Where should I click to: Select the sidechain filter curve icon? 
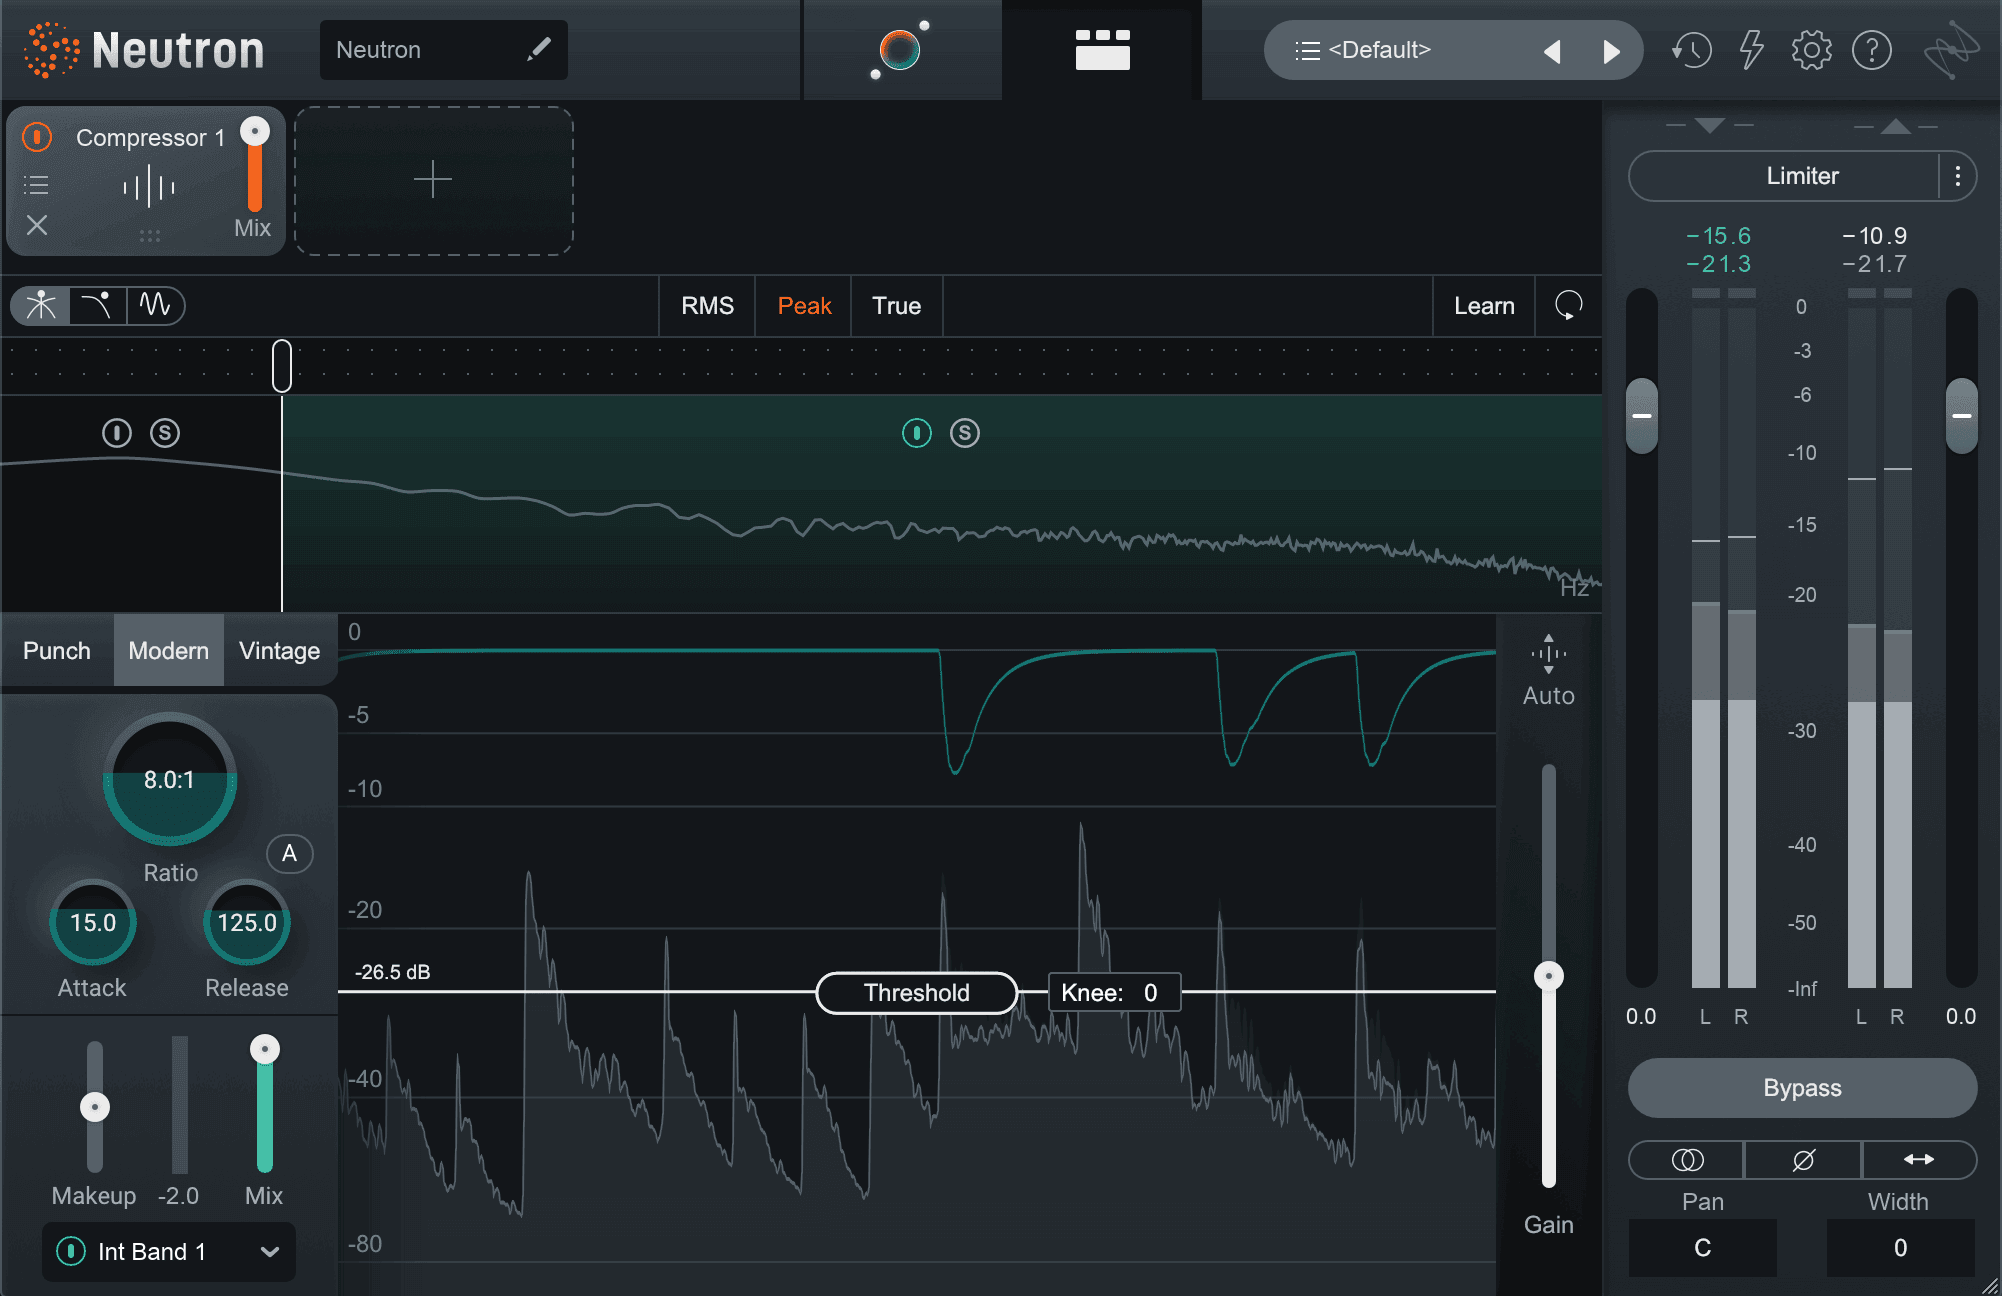point(98,305)
